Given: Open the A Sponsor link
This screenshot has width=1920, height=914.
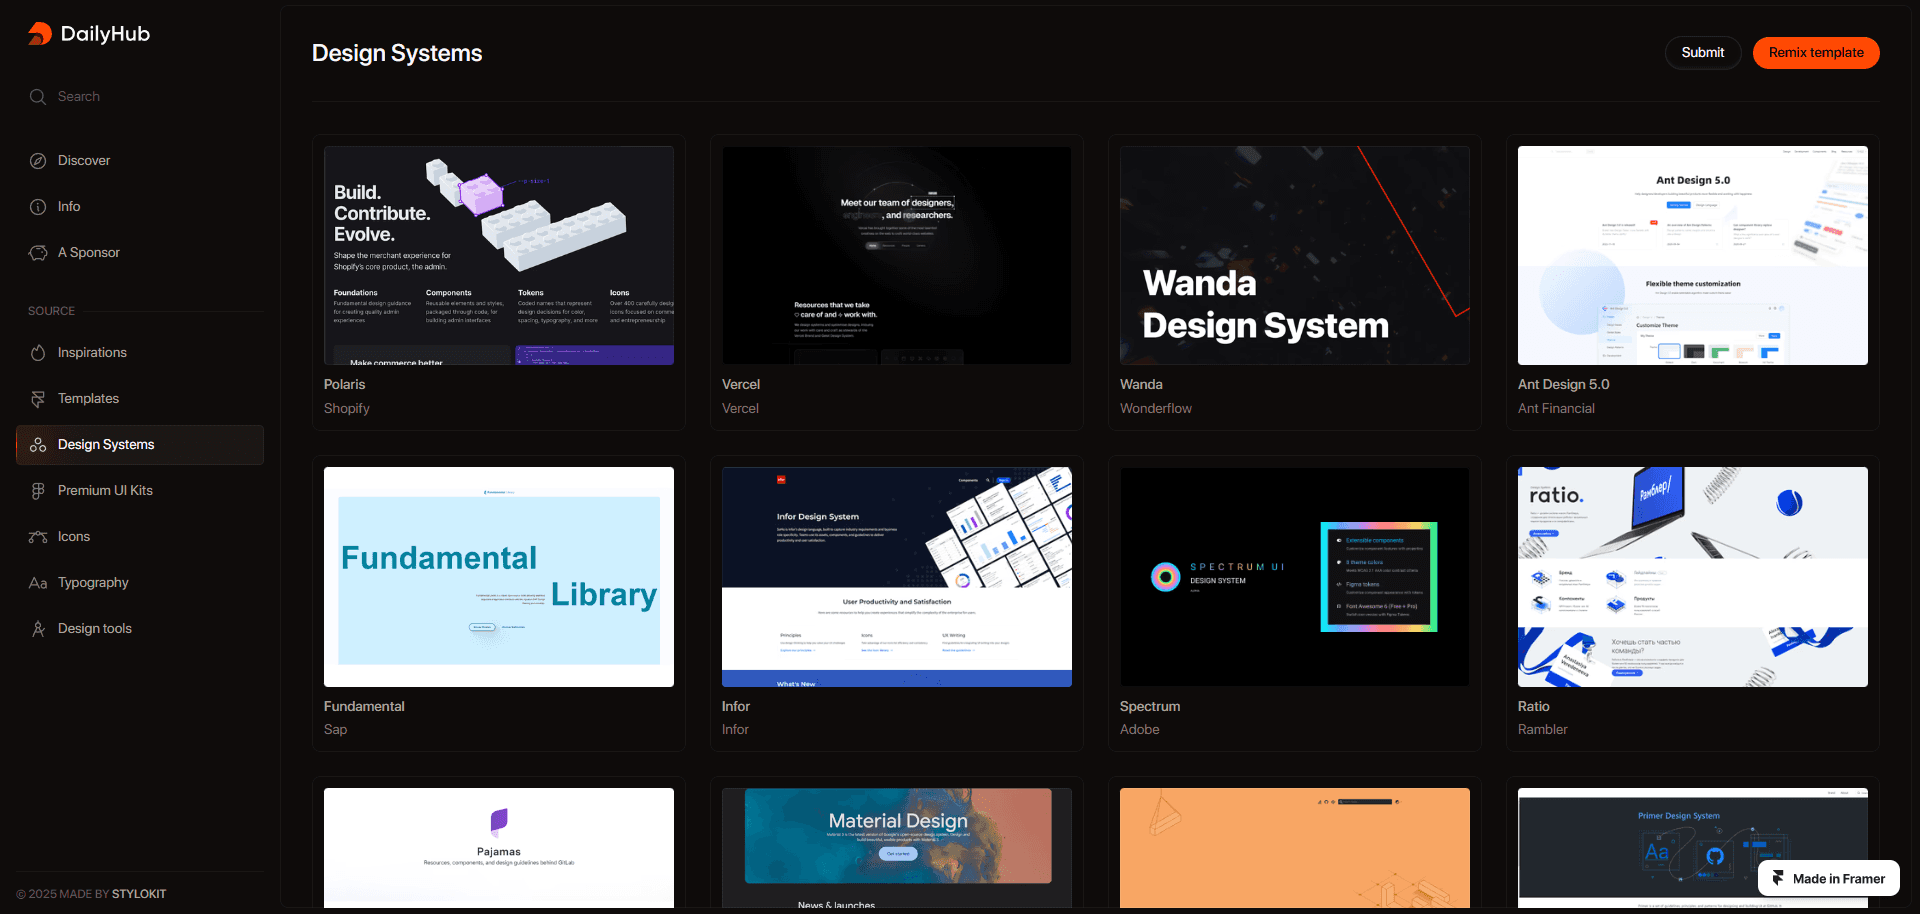Looking at the screenshot, I should point(89,253).
